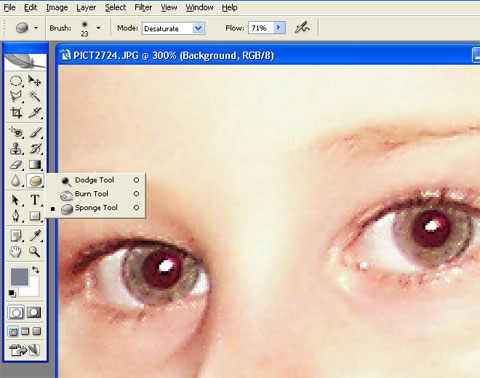Open the Select menu
This screenshot has width=480, height=378.
coord(115,7)
